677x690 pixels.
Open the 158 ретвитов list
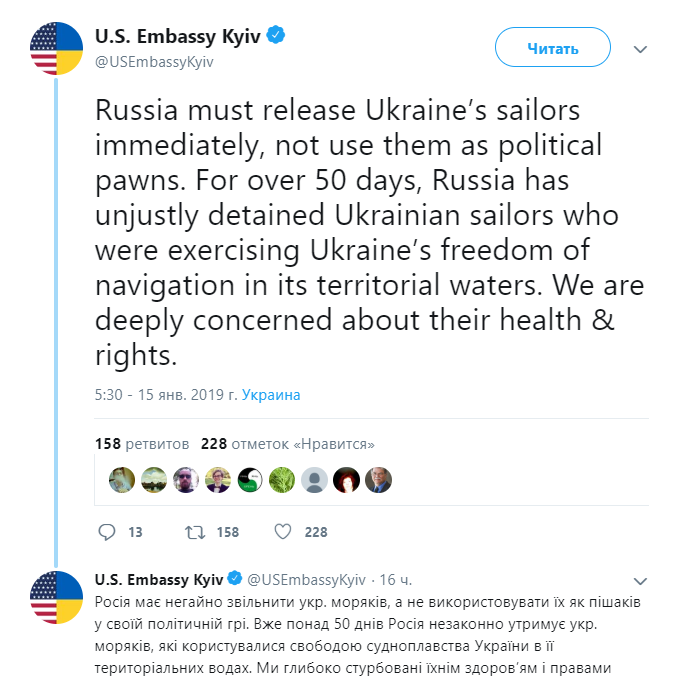(x=142, y=443)
